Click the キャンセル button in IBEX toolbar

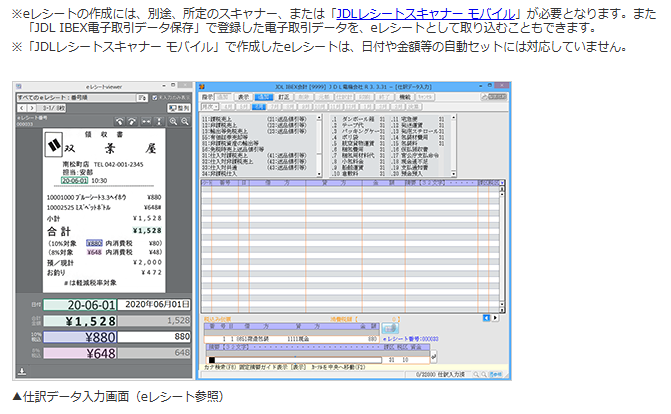425,97
